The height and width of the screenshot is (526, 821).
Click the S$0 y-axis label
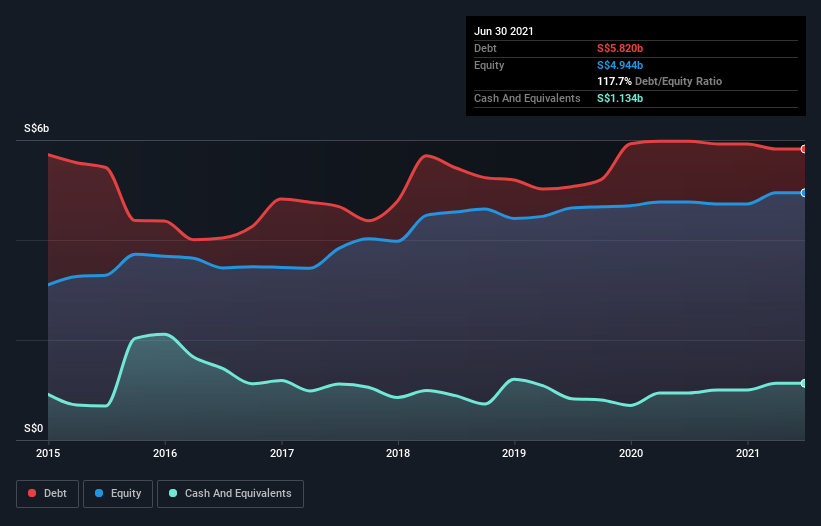(x=34, y=428)
